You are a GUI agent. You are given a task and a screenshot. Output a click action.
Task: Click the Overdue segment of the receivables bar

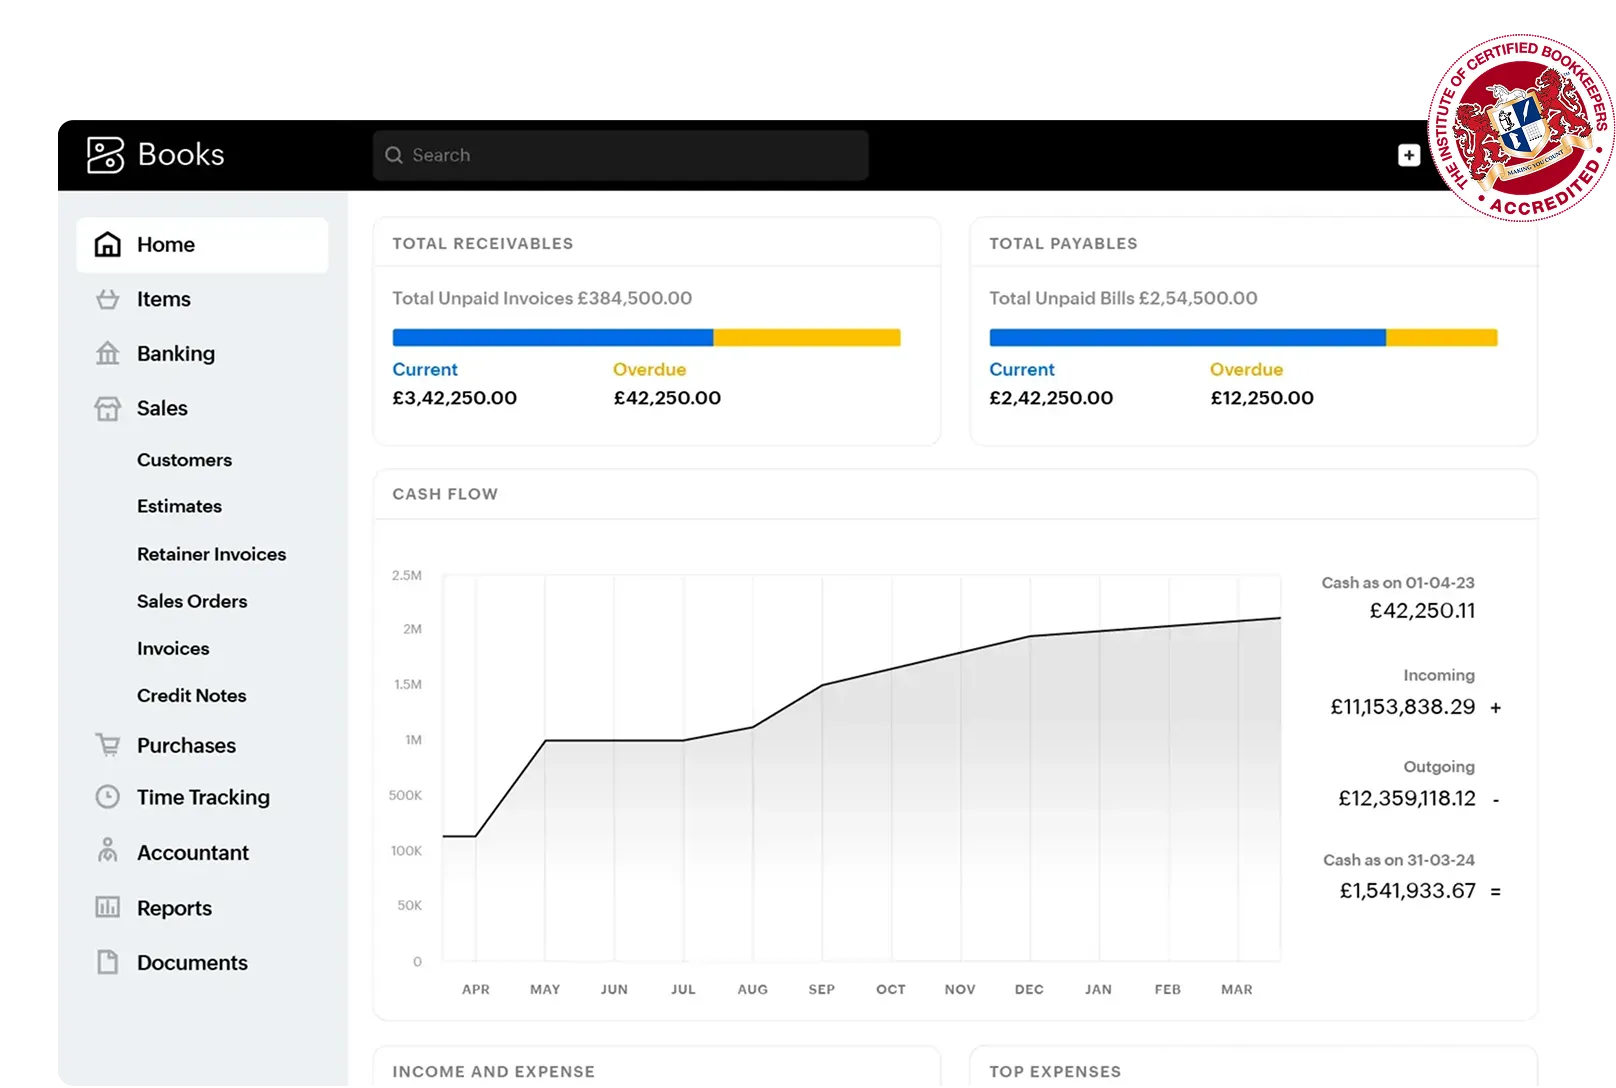(806, 337)
